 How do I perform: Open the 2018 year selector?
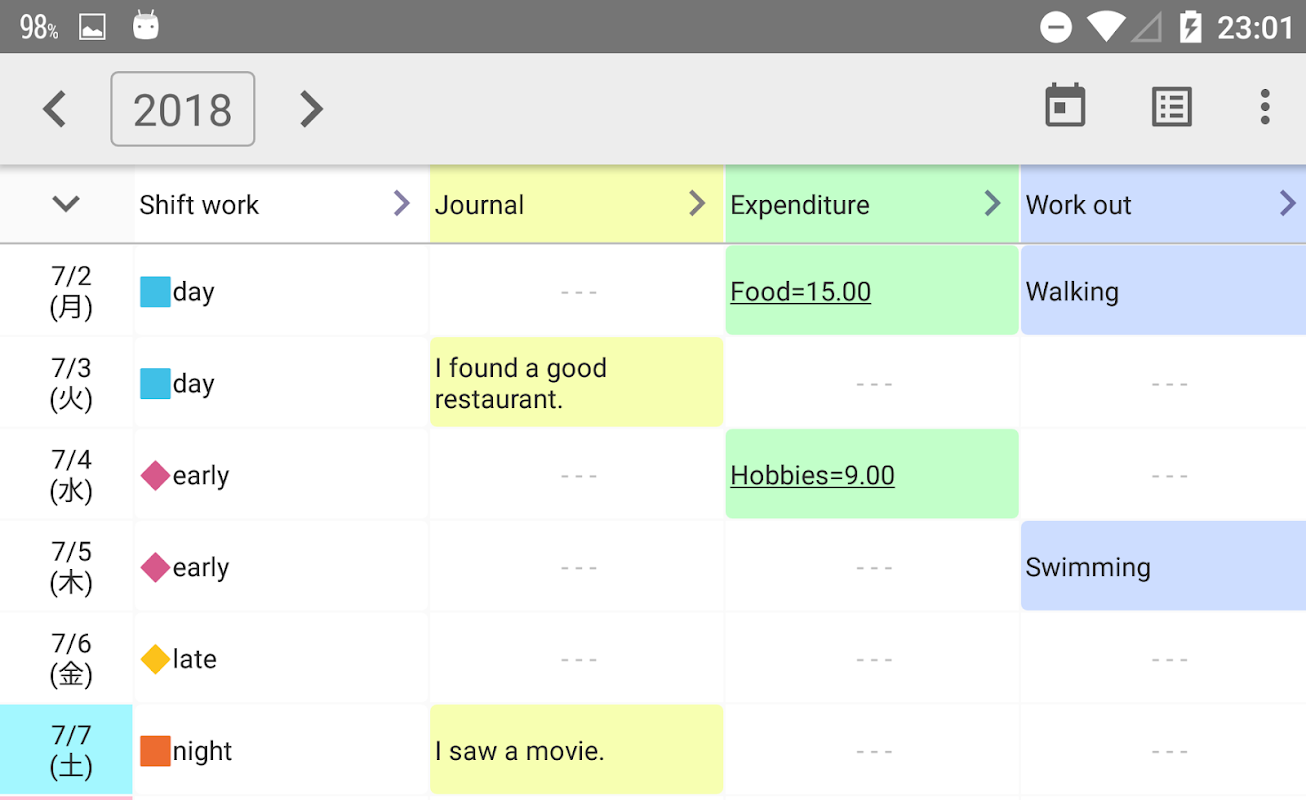[x=182, y=109]
